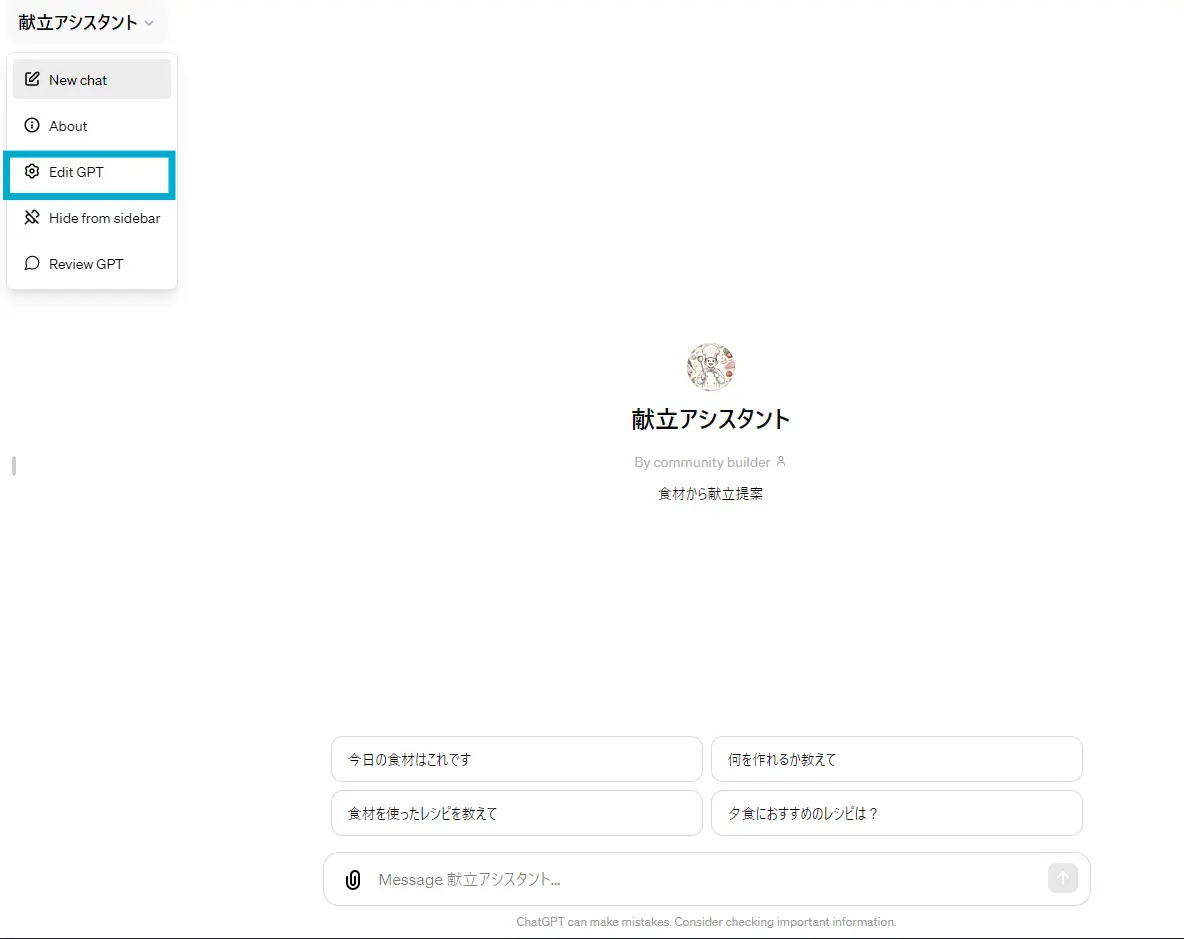Click the Hide from sidebar slash icon
1184x939 pixels.
31,217
